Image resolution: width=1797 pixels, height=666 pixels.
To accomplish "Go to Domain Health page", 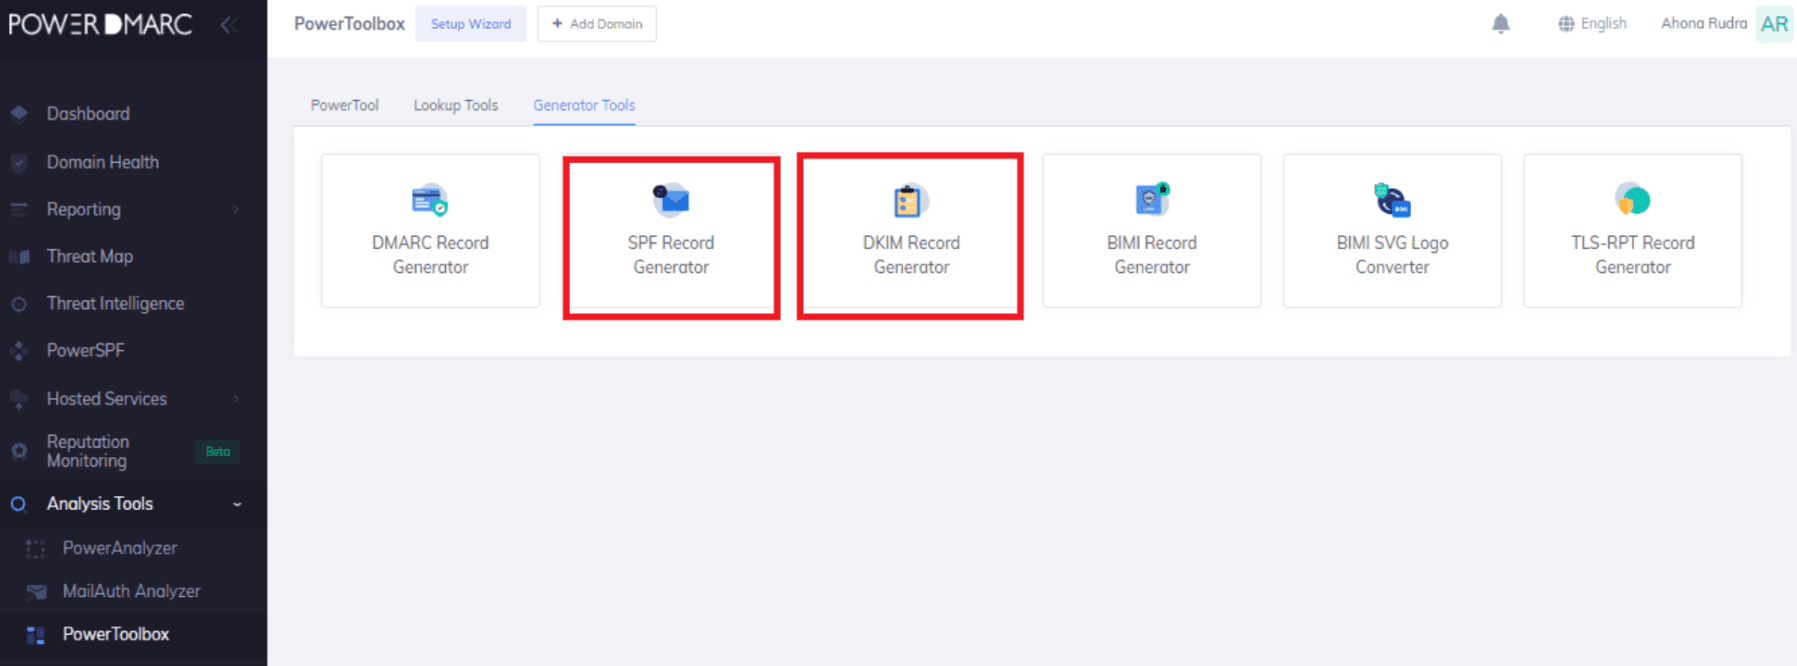I will [102, 162].
